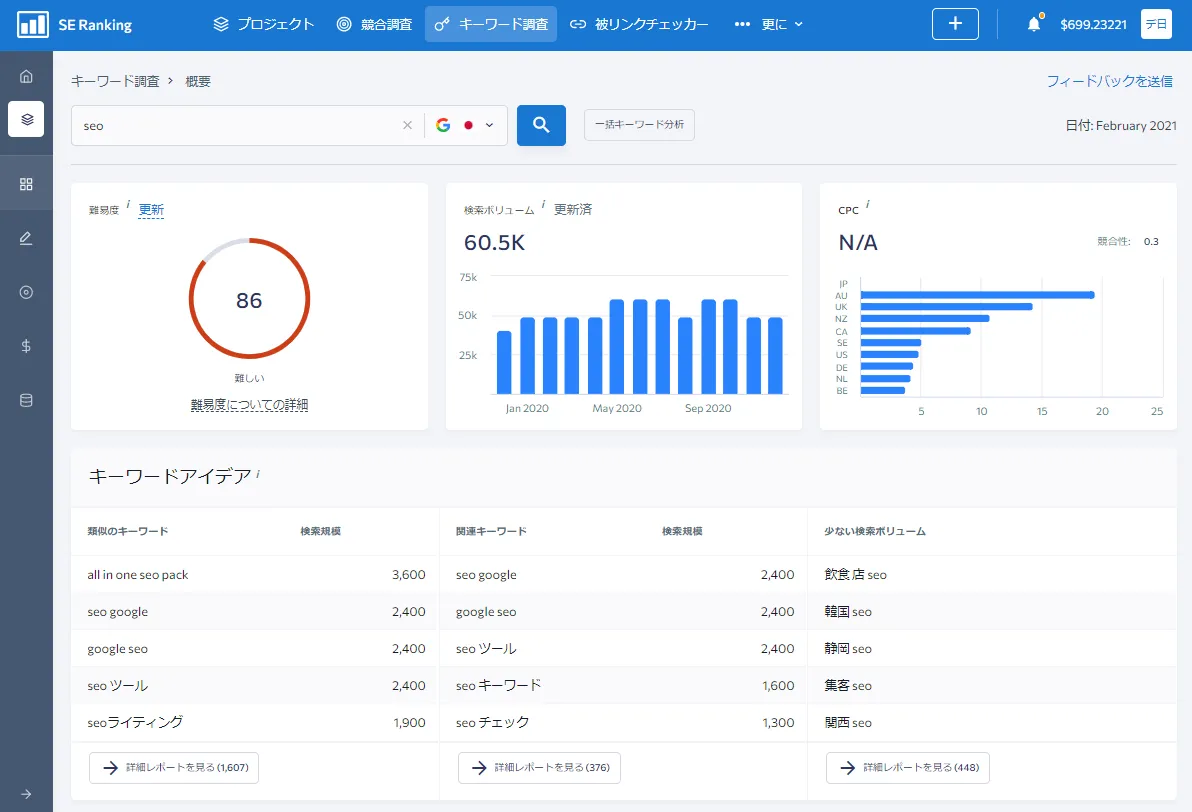The height and width of the screenshot is (812, 1192).
Task: Open the target circle icon in sidebar
Action: 26,292
